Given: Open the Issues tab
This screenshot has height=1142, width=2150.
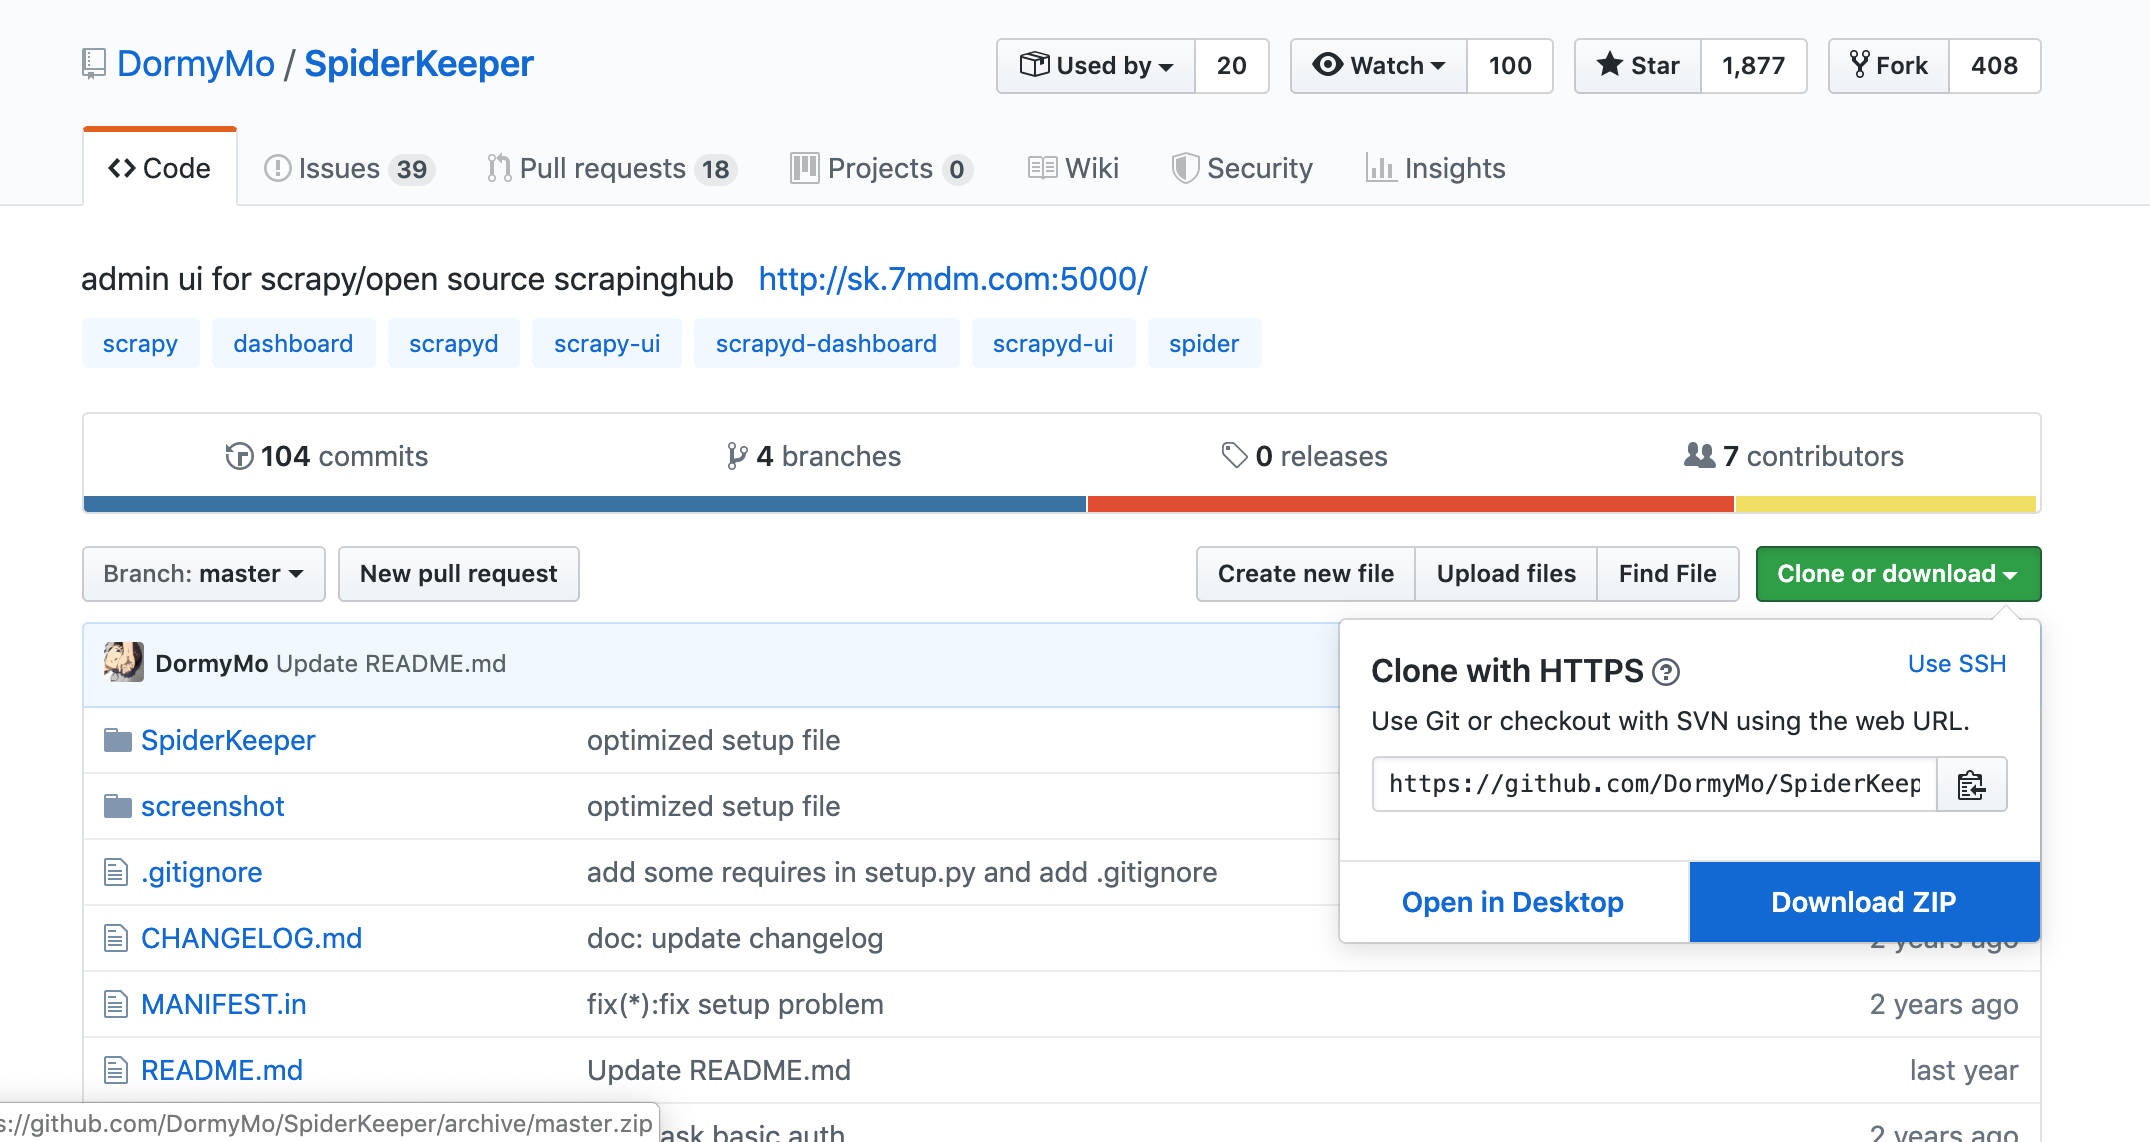Looking at the screenshot, I should (x=348, y=169).
